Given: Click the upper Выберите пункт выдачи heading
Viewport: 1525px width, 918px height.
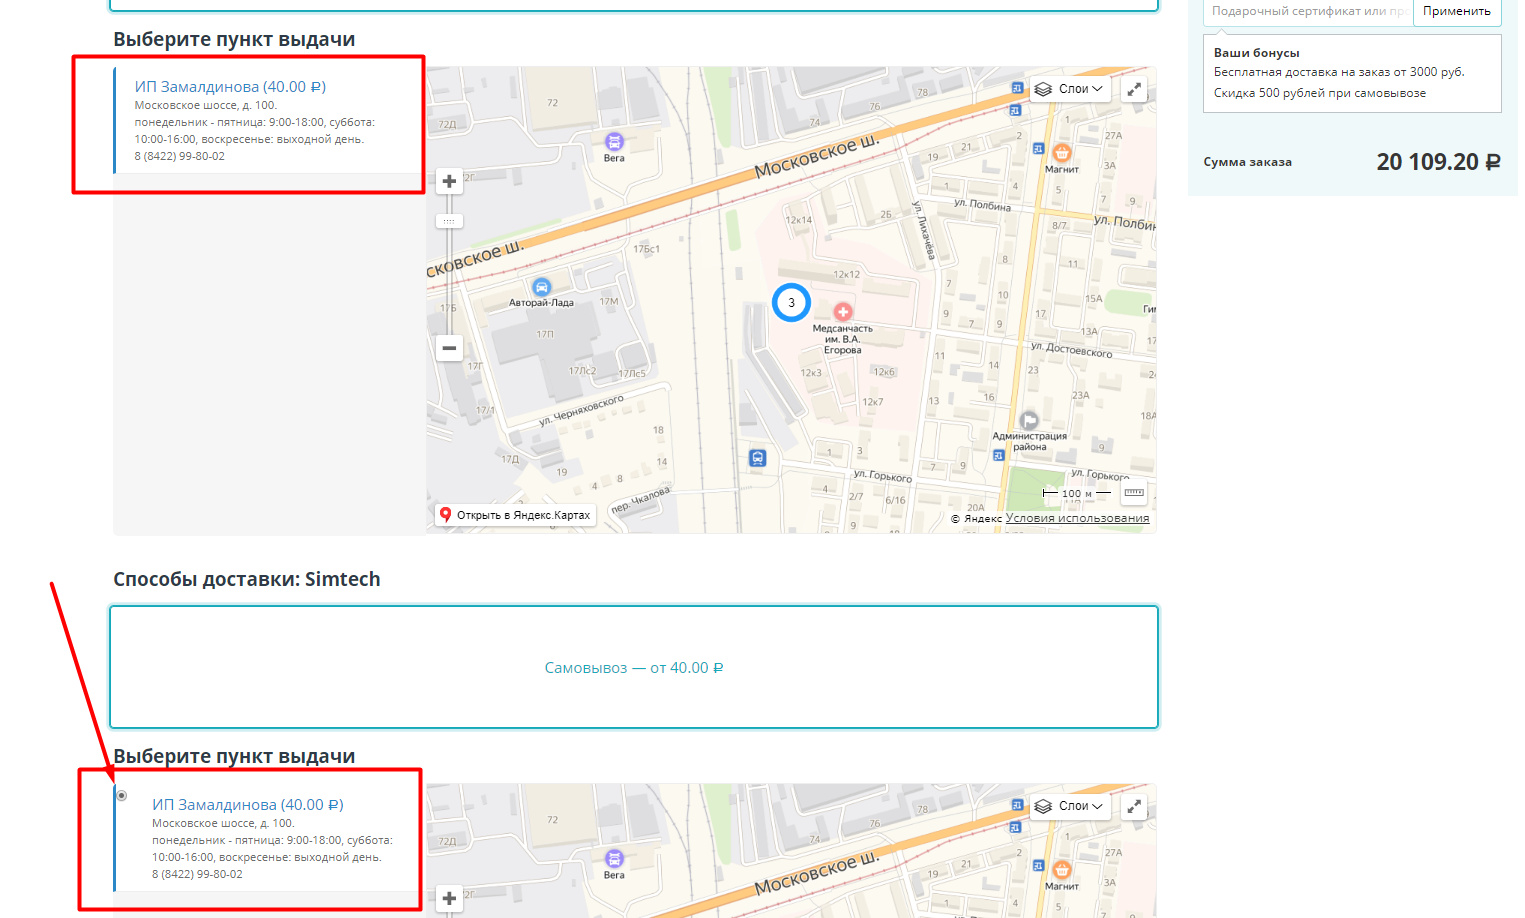Looking at the screenshot, I should [x=234, y=39].
